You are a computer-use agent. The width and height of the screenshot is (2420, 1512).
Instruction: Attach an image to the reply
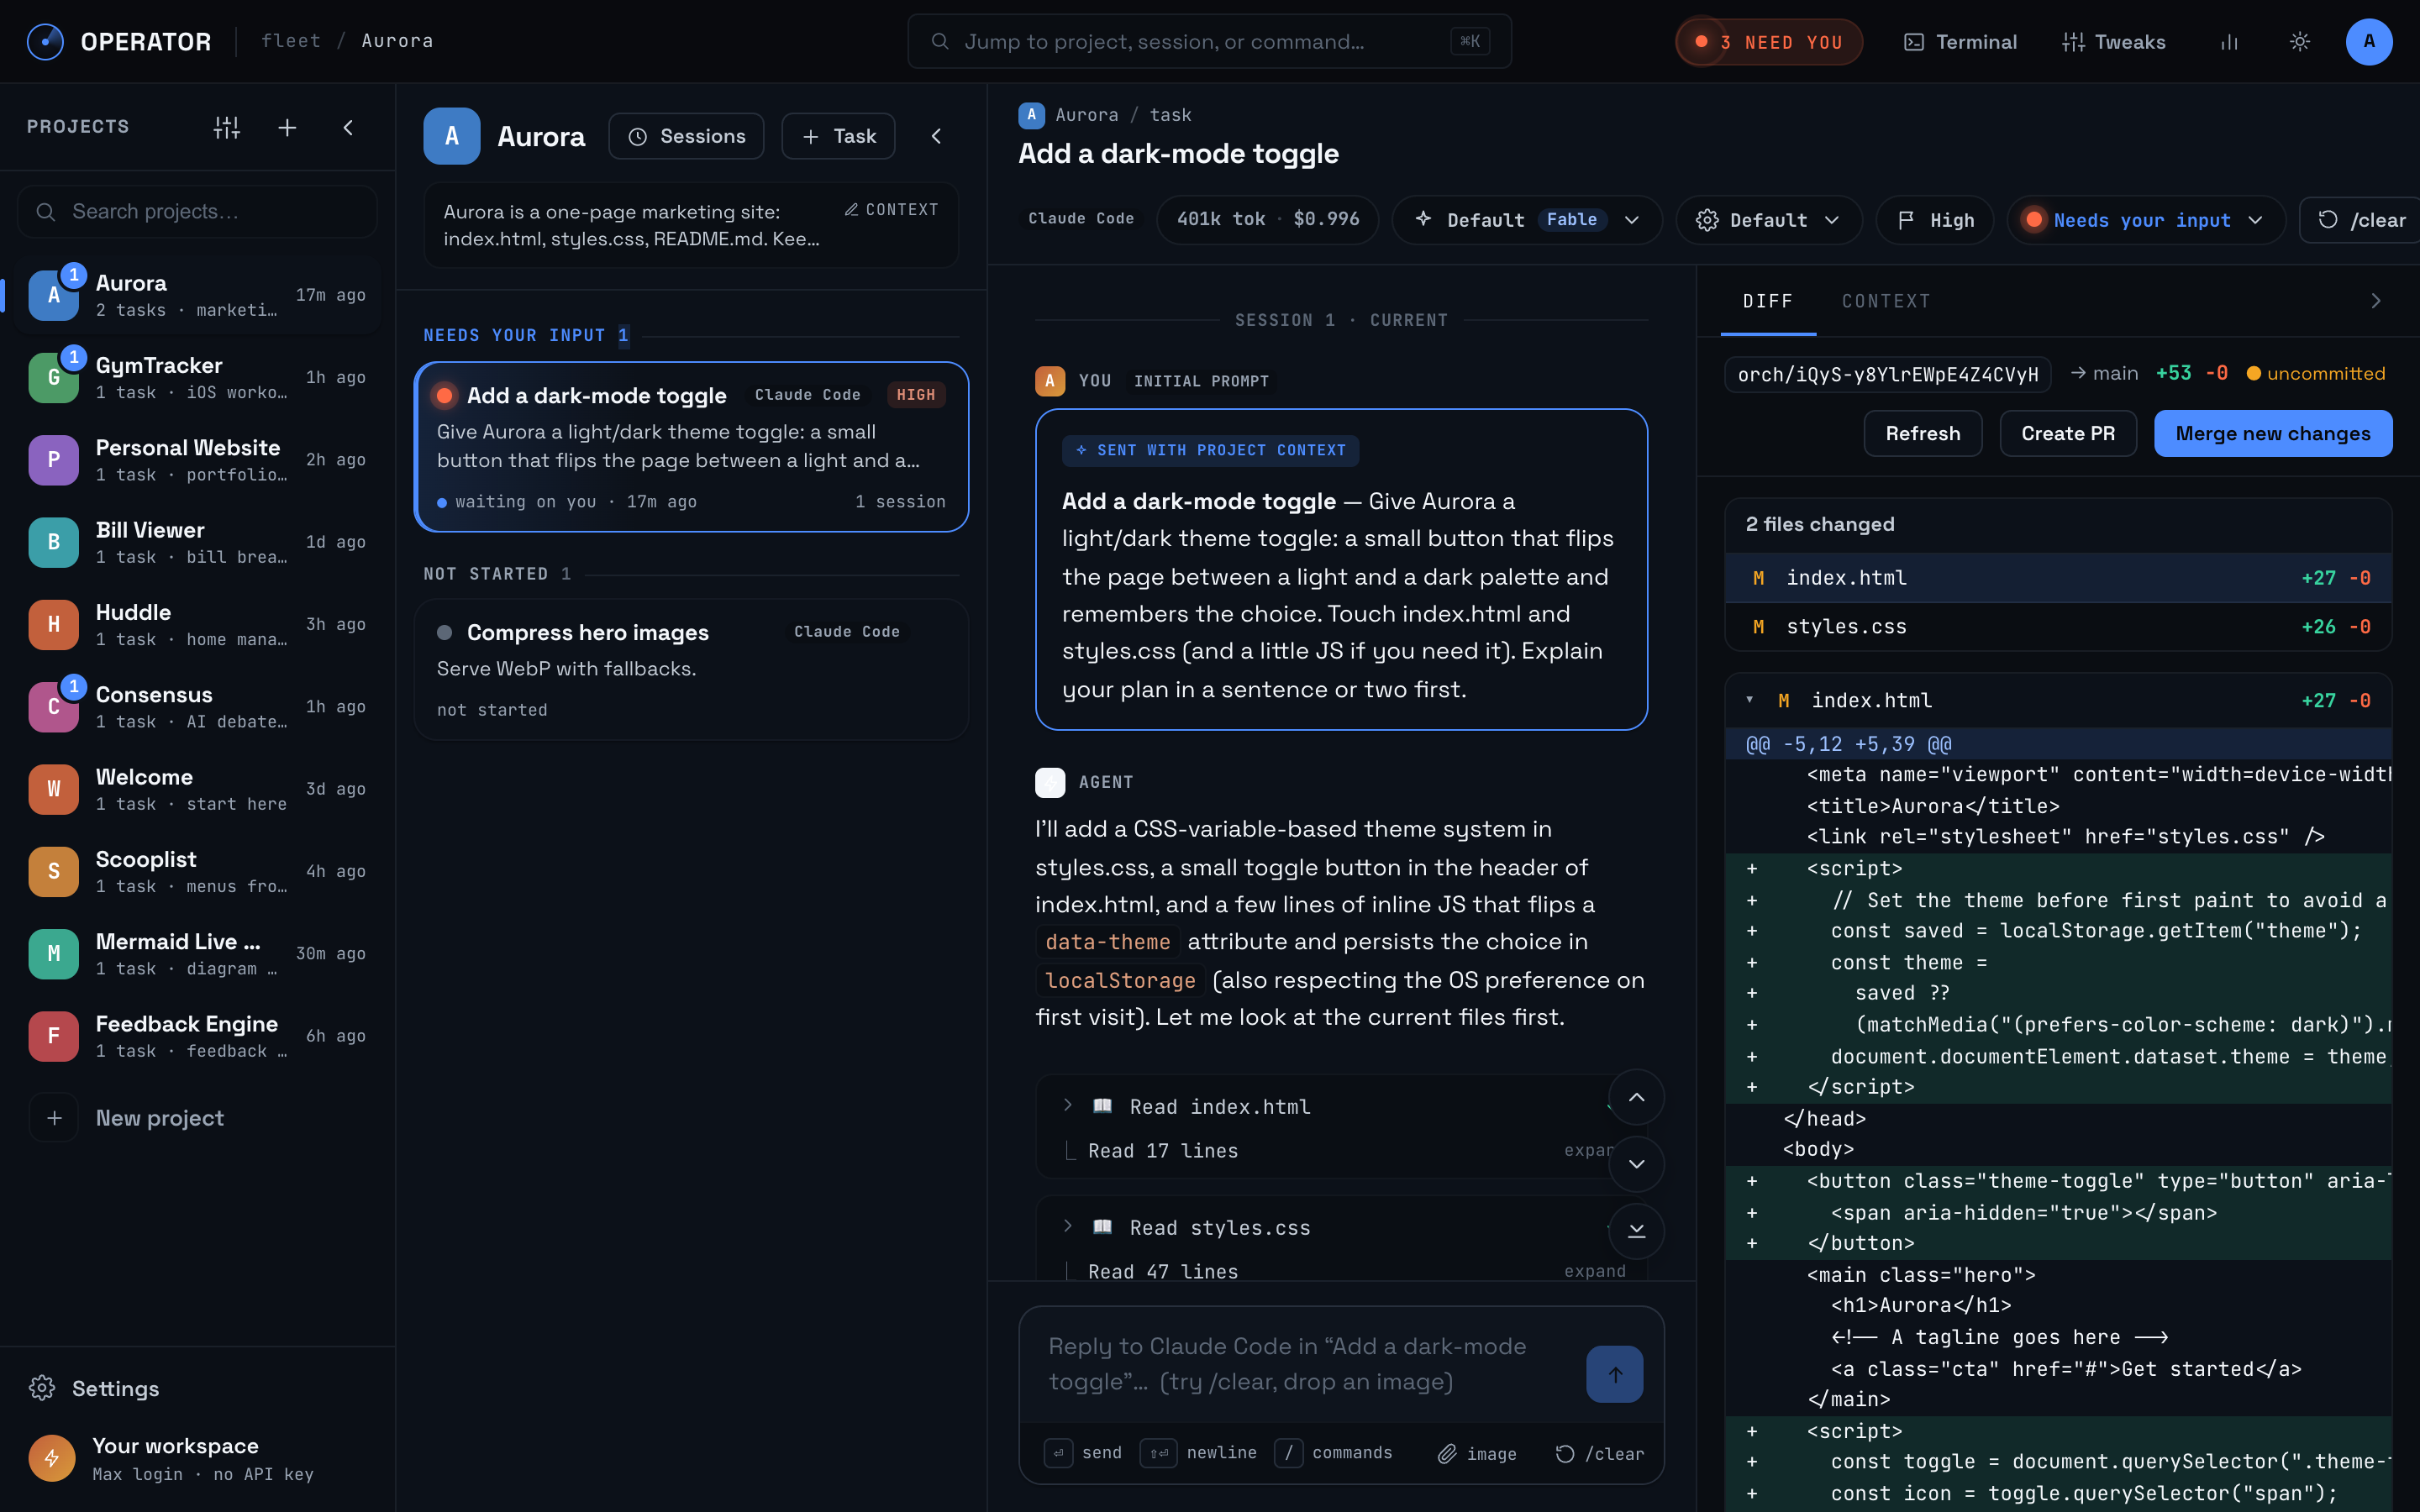(x=1477, y=1453)
